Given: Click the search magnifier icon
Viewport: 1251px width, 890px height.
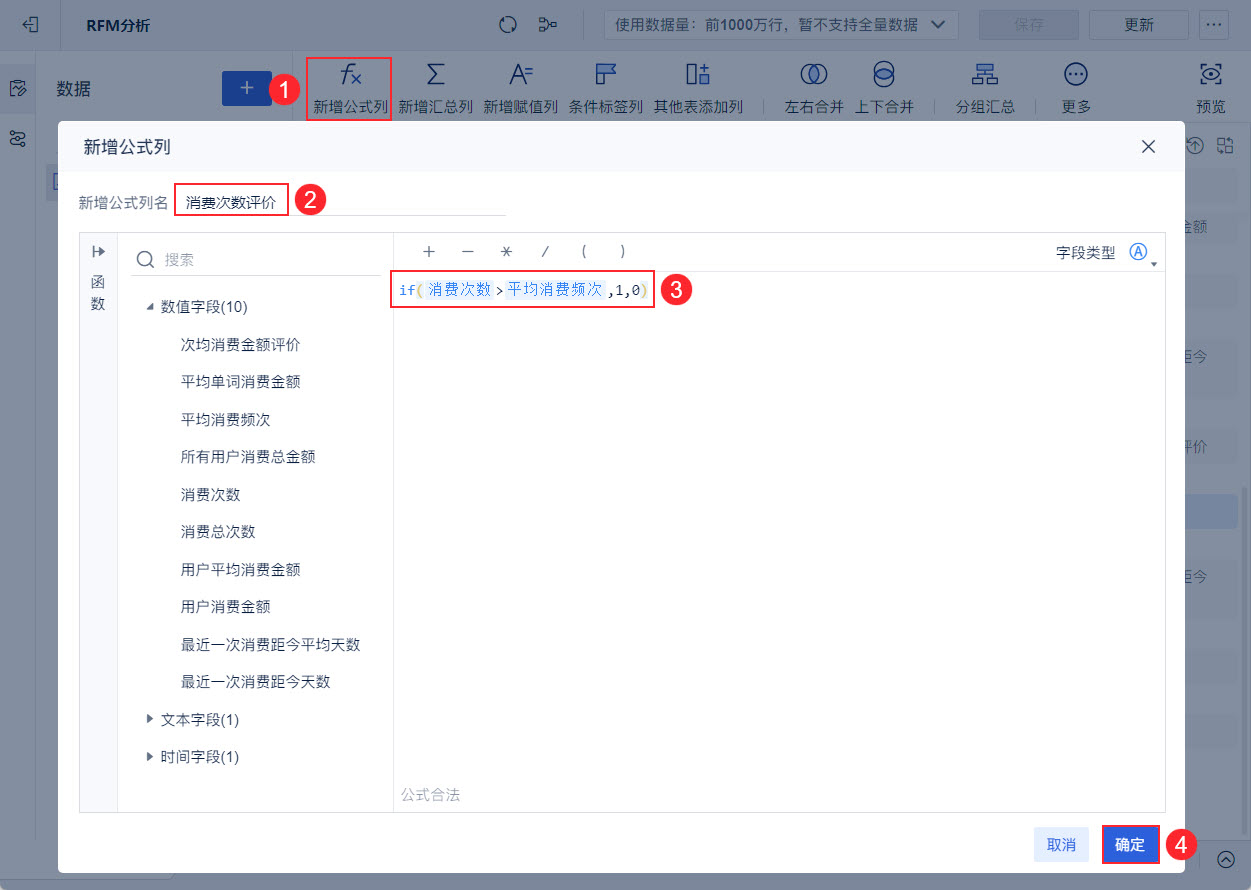Looking at the screenshot, I should 145,259.
